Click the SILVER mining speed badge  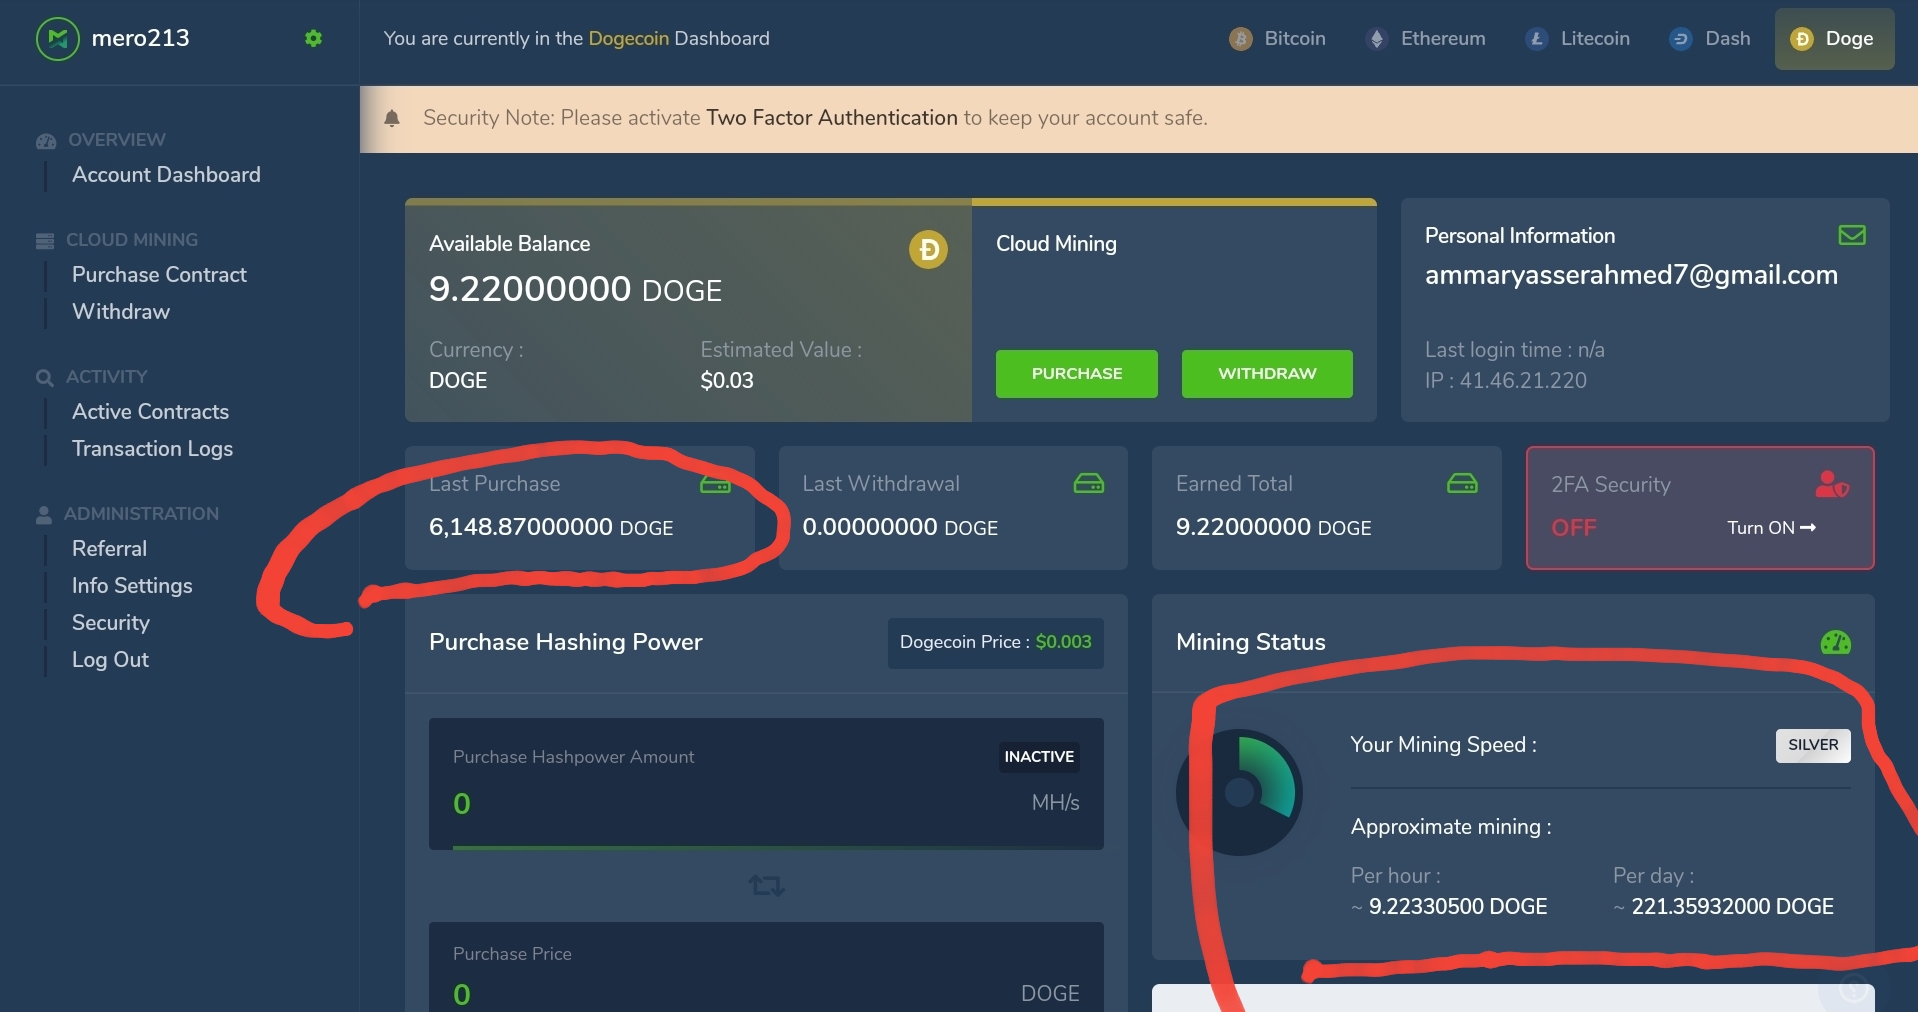pos(1813,745)
